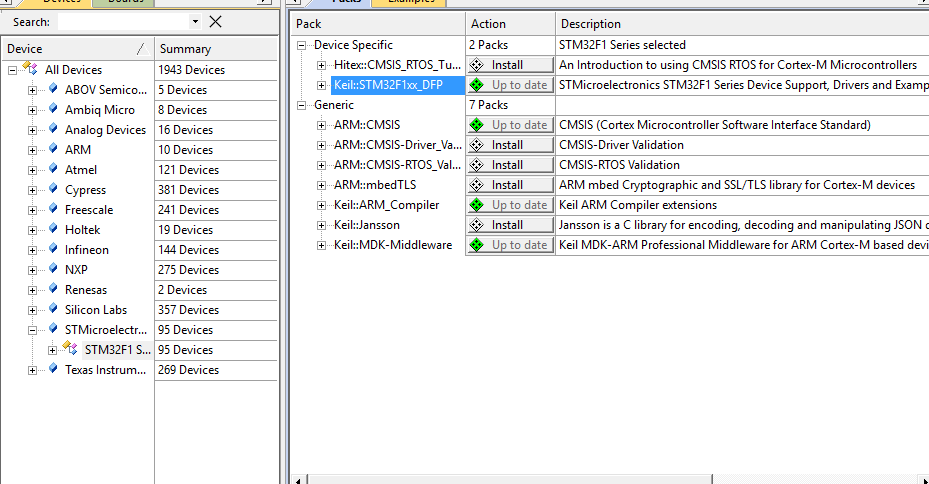
Task: Expand the ARM::mbedTLS pack
Action: pyautogui.click(x=321, y=185)
